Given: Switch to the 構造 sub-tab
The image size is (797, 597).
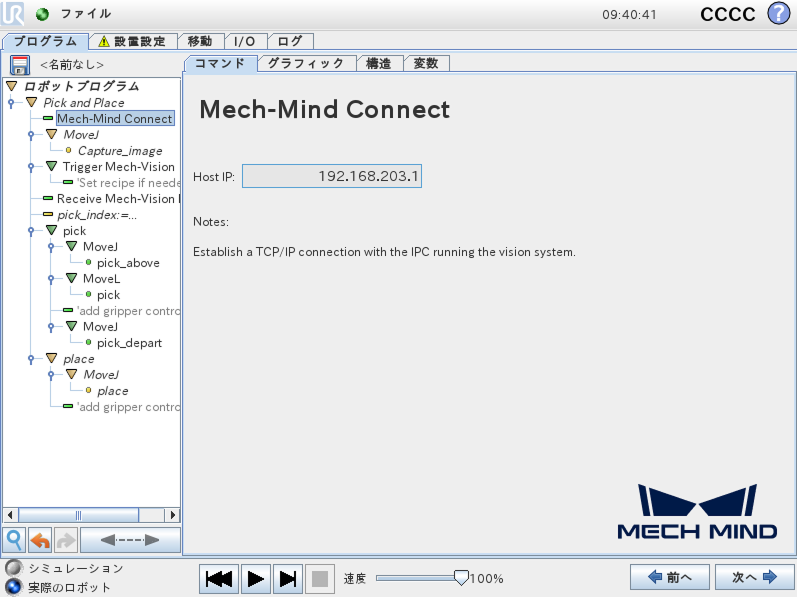Looking at the screenshot, I should [x=379, y=64].
